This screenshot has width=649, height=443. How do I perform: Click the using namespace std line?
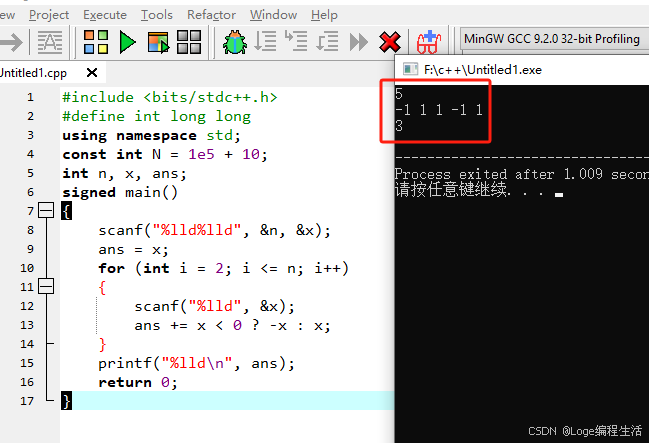point(151,135)
